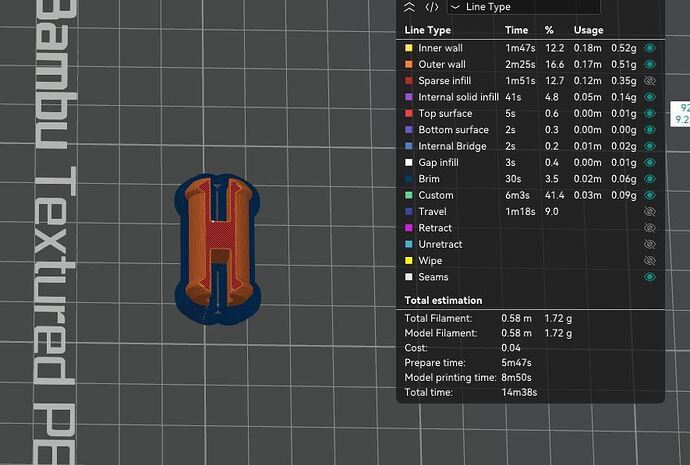Click the sliced H model preview
690x465 pixels.
218,249
